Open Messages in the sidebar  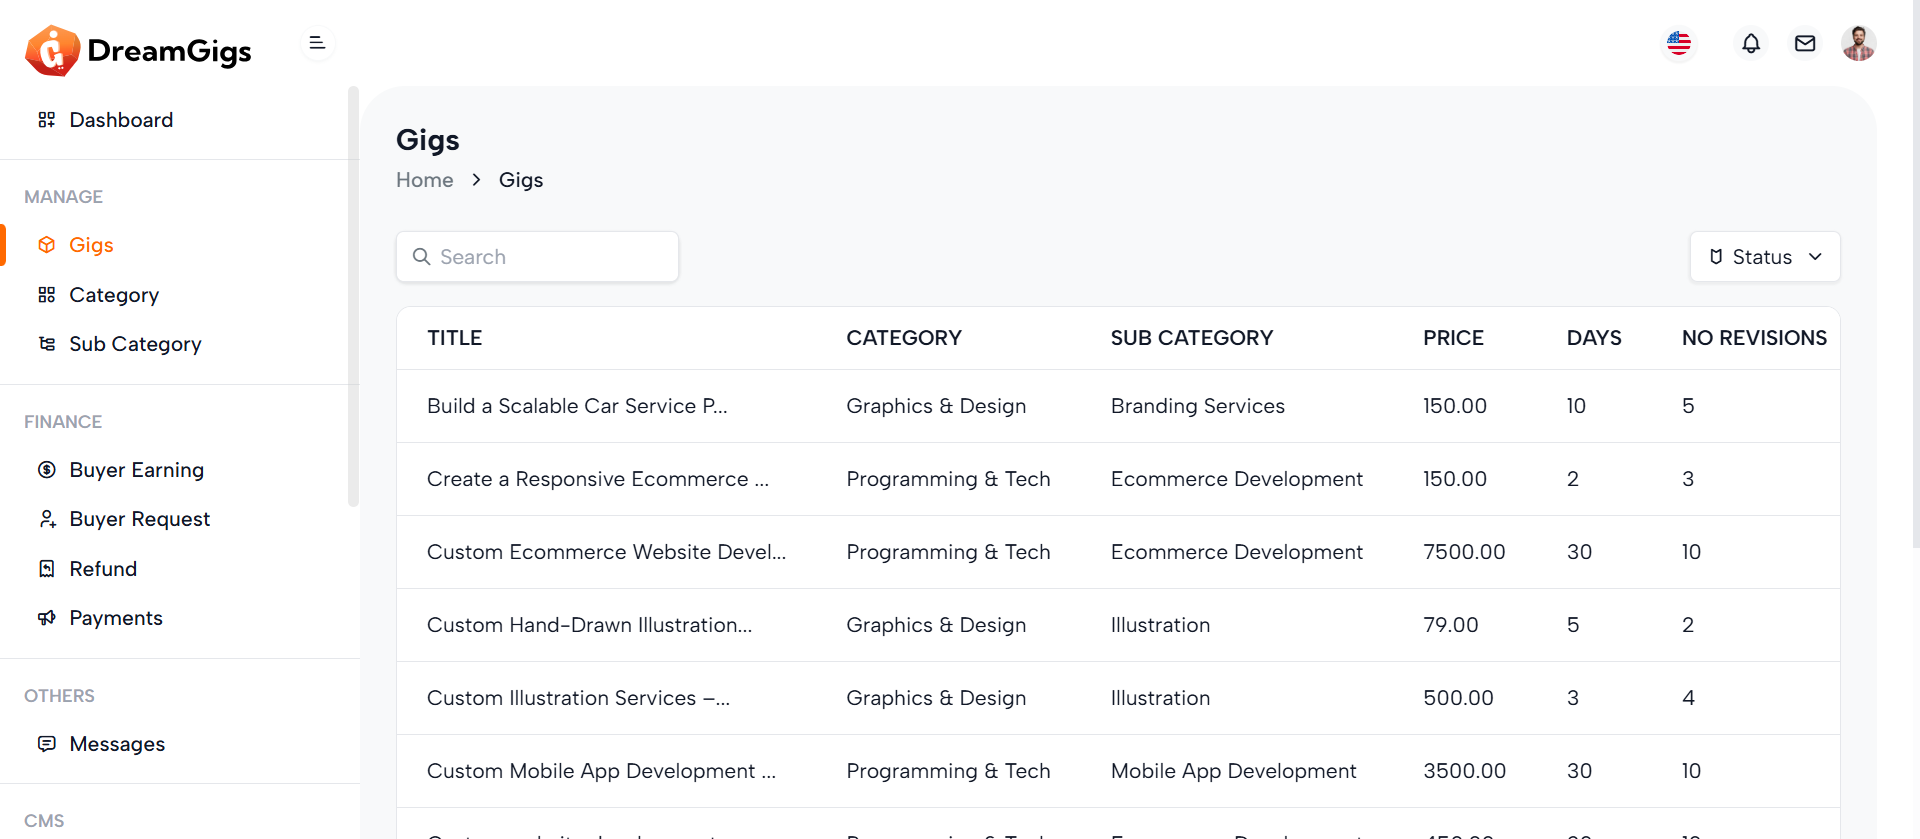point(117,744)
